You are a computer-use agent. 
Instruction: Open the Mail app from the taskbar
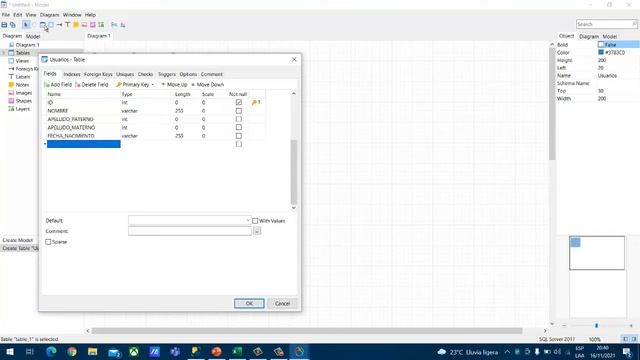(x=113, y=351)
